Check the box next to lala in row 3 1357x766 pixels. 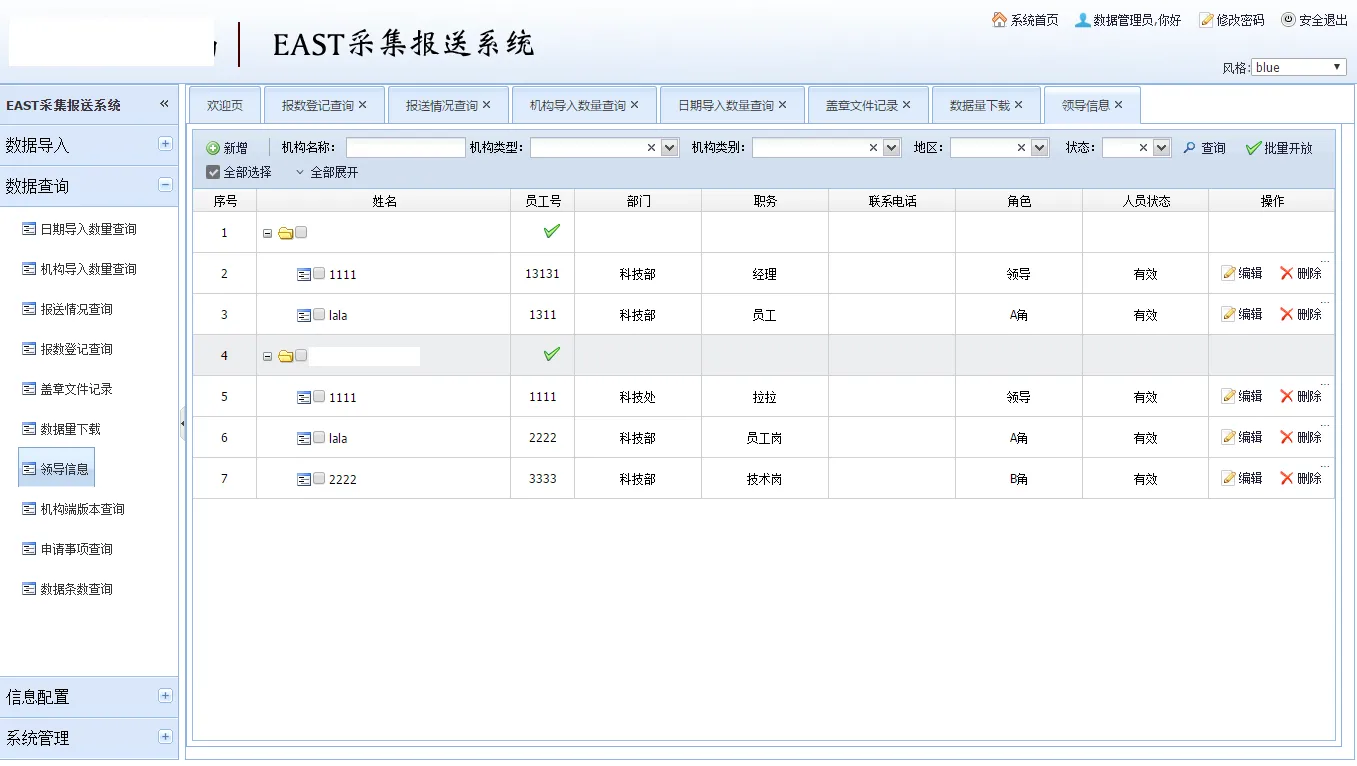(319, 314)
